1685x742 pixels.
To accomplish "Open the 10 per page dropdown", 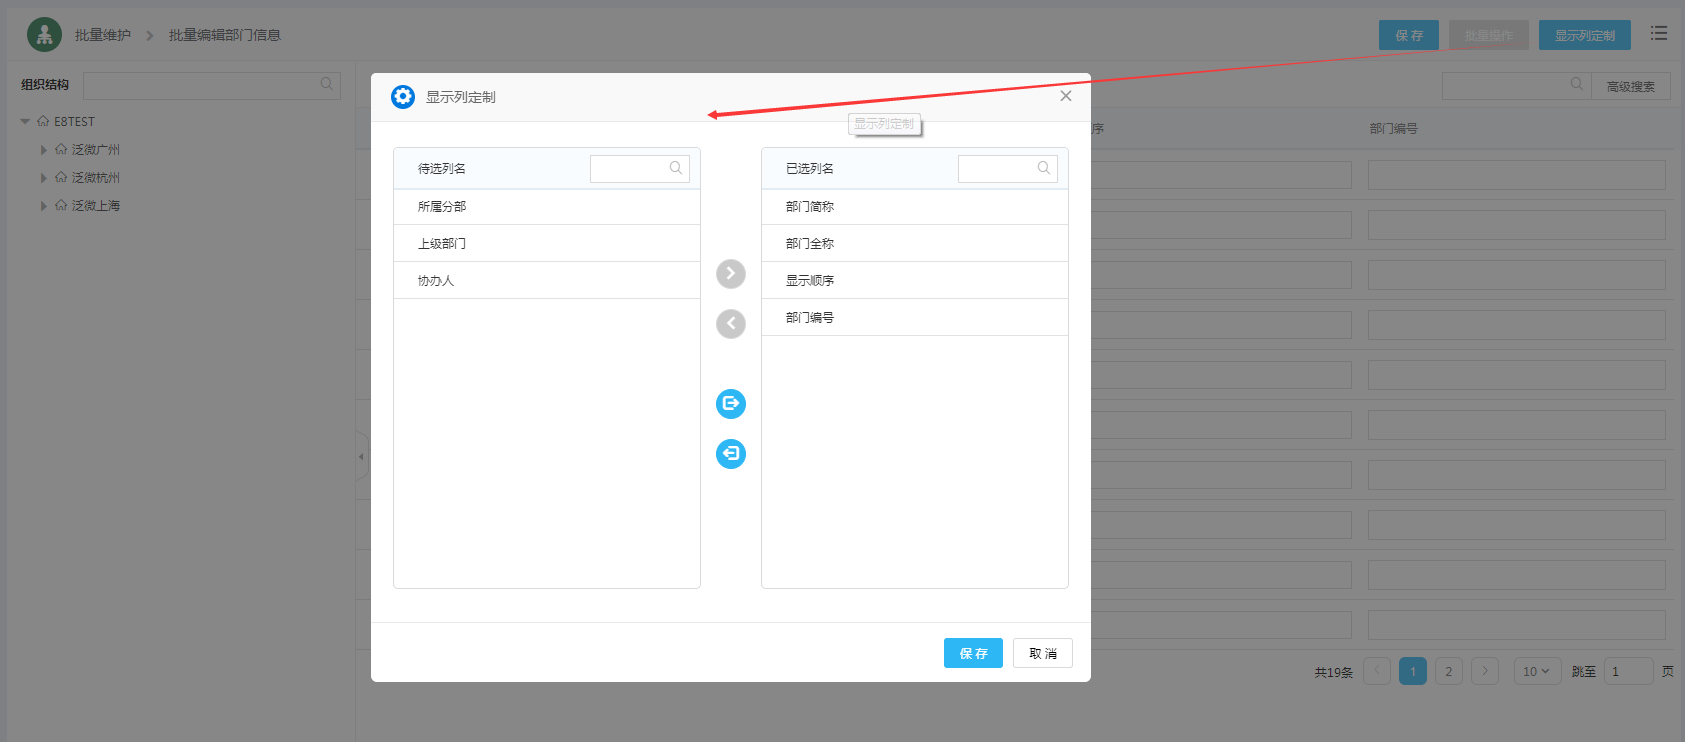I will 1536,672.
